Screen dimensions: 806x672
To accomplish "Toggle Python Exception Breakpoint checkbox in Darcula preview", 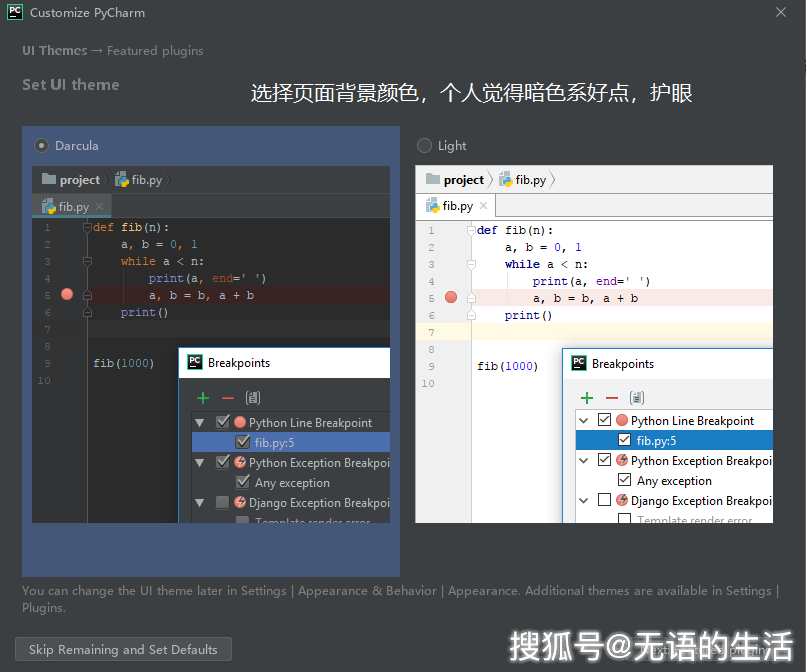I will coord(223,462).
